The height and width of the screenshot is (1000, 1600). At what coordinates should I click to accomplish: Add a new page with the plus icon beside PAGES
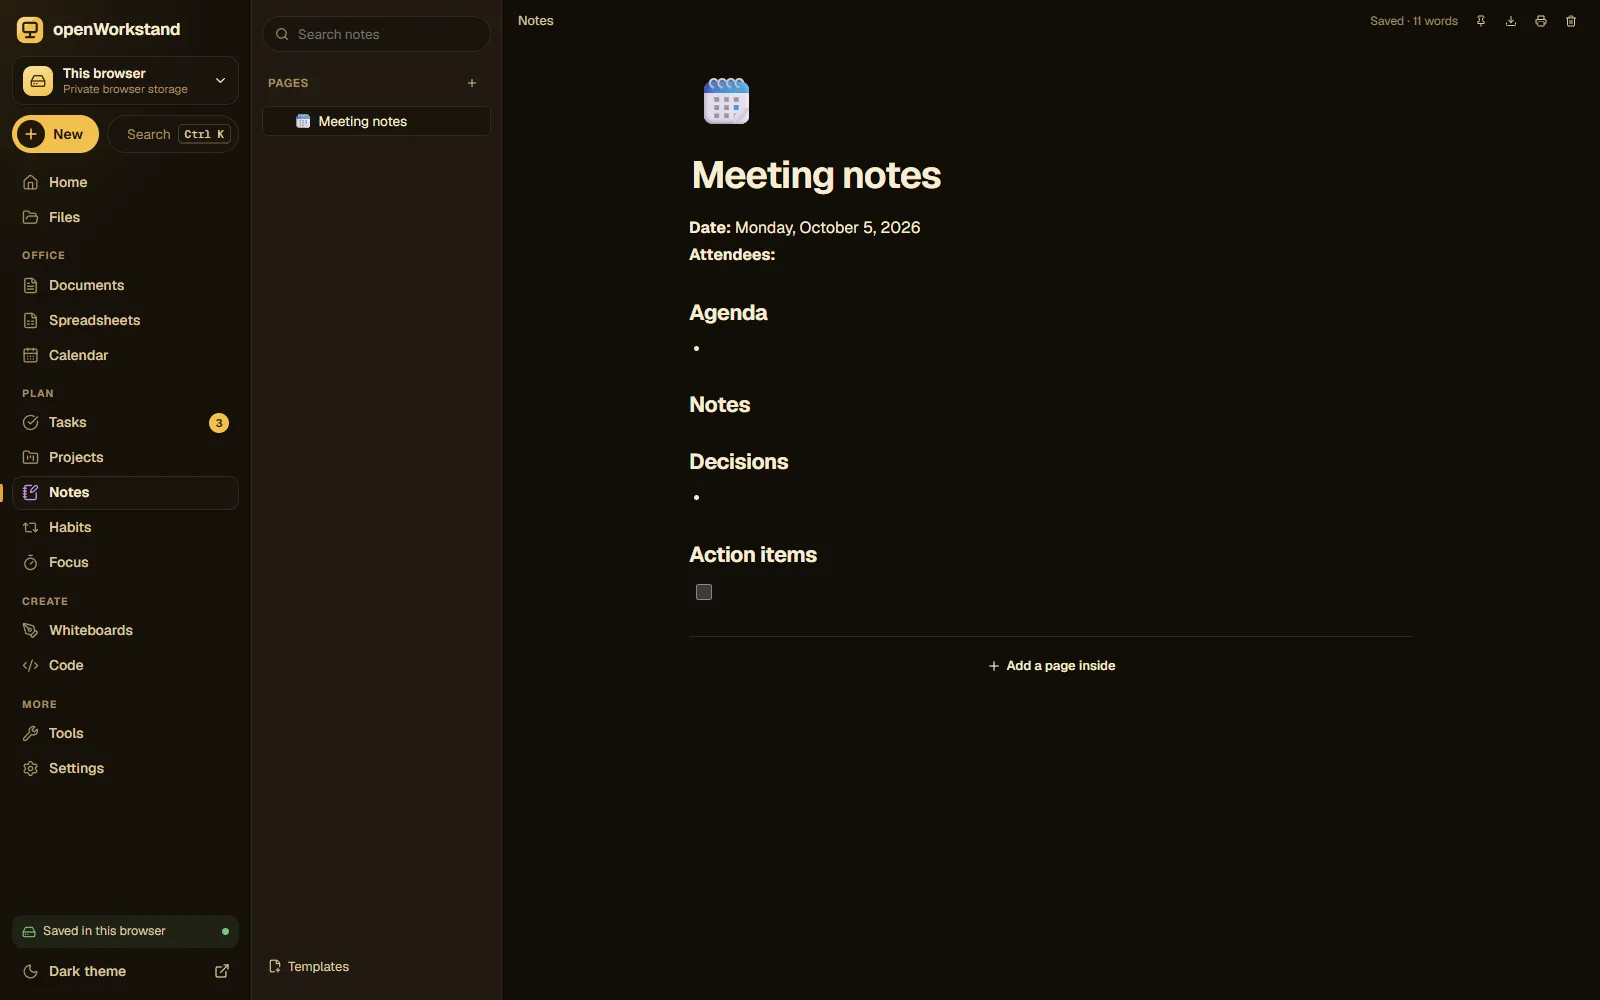(472, 83)
